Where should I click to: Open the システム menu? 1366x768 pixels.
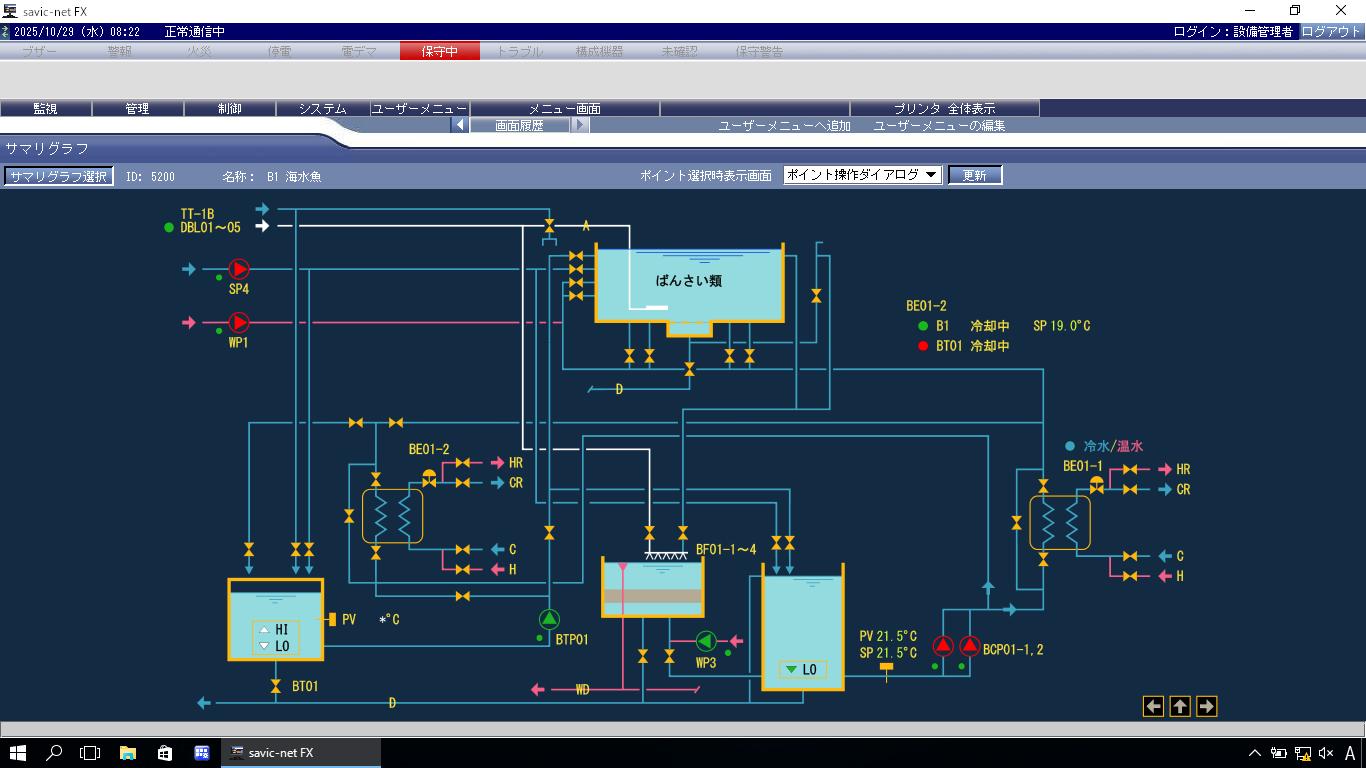tap(322, 108)
